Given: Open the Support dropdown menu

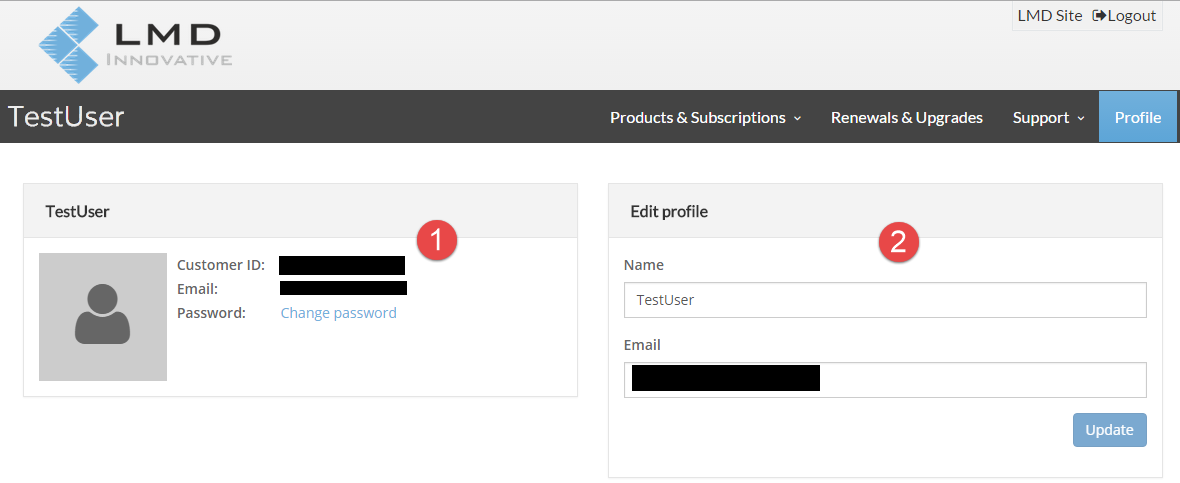Looking at the screenshot, I should pyautogui.click(x=1048, y=118).
